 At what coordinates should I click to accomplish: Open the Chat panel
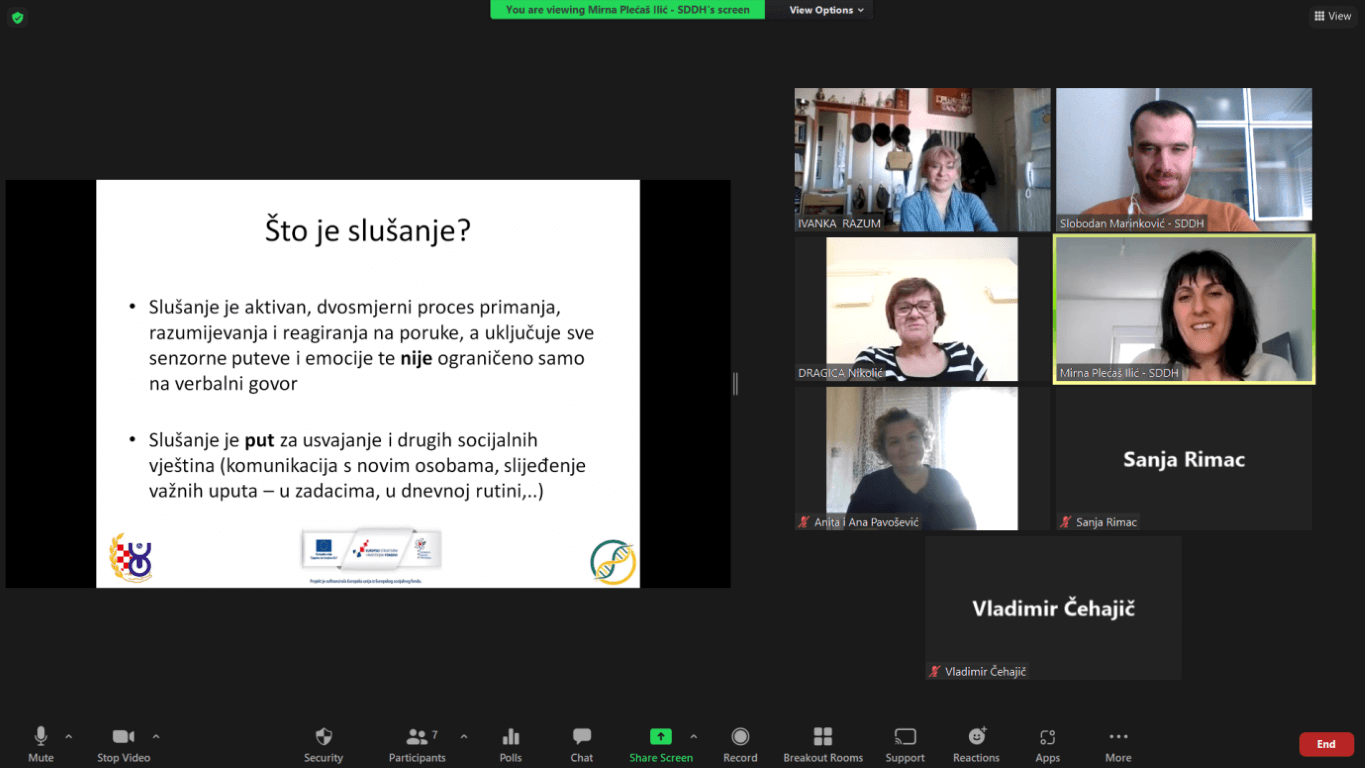point(582,738)
